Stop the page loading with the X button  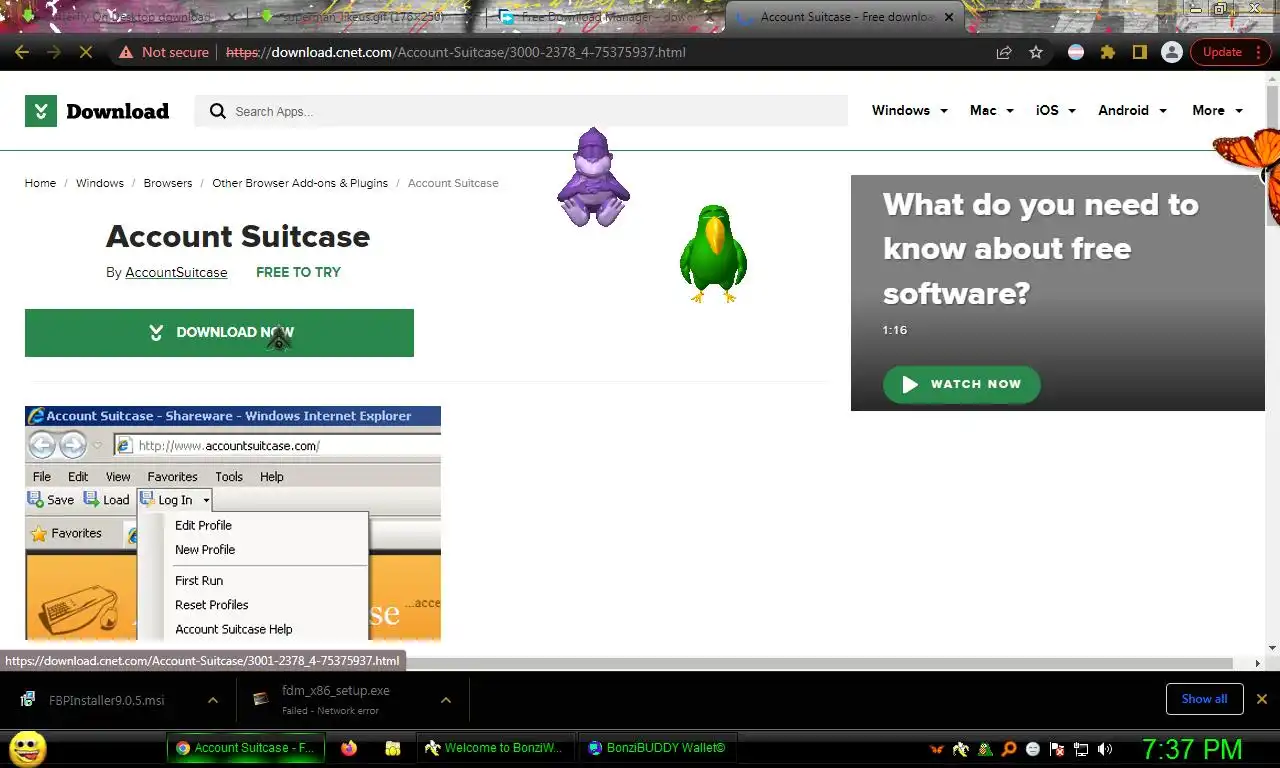click(x=86, y=52)
